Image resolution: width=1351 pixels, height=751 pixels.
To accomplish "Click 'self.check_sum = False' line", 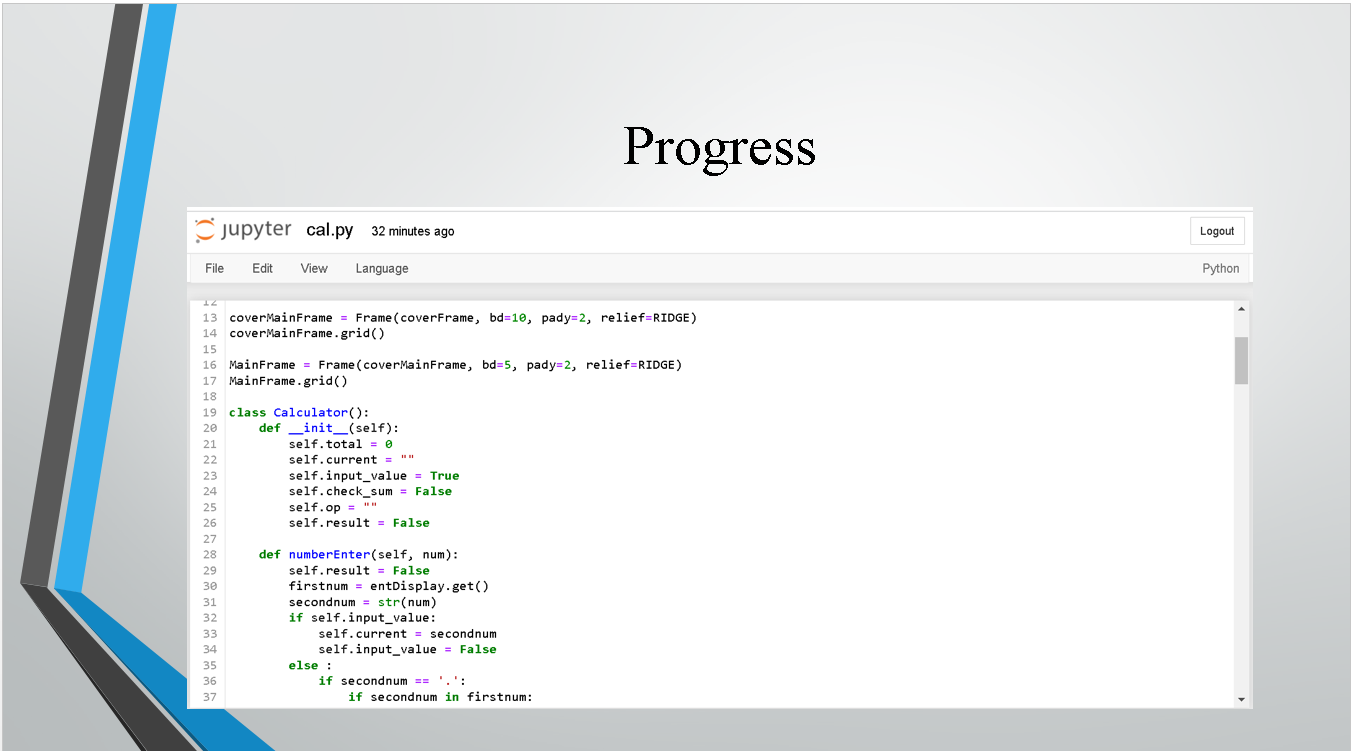I will point(370,491).
